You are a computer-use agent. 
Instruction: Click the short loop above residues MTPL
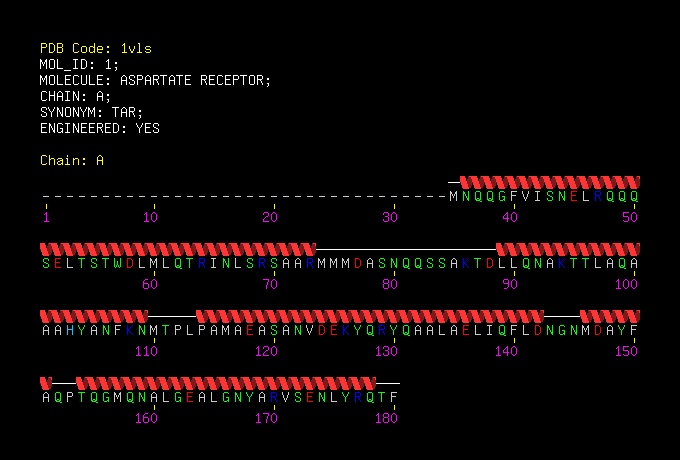(x=172, y=316)
